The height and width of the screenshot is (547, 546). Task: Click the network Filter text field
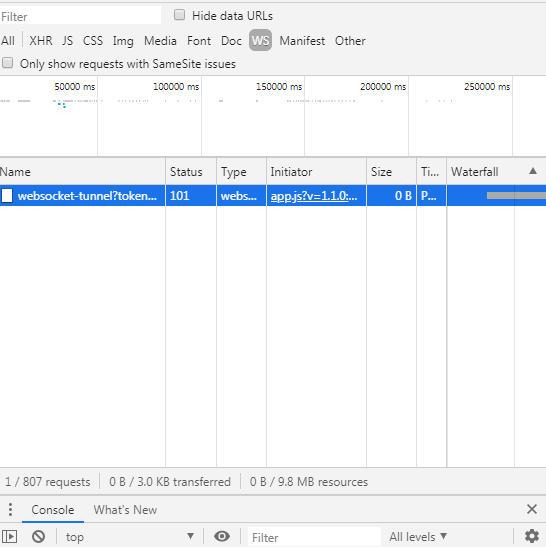[80, 16]
